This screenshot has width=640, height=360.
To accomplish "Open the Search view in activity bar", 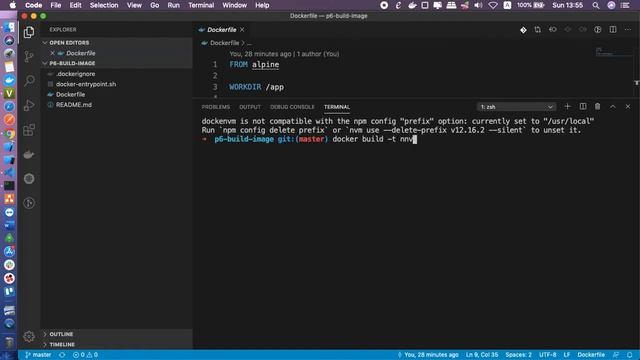I will 29,80.
